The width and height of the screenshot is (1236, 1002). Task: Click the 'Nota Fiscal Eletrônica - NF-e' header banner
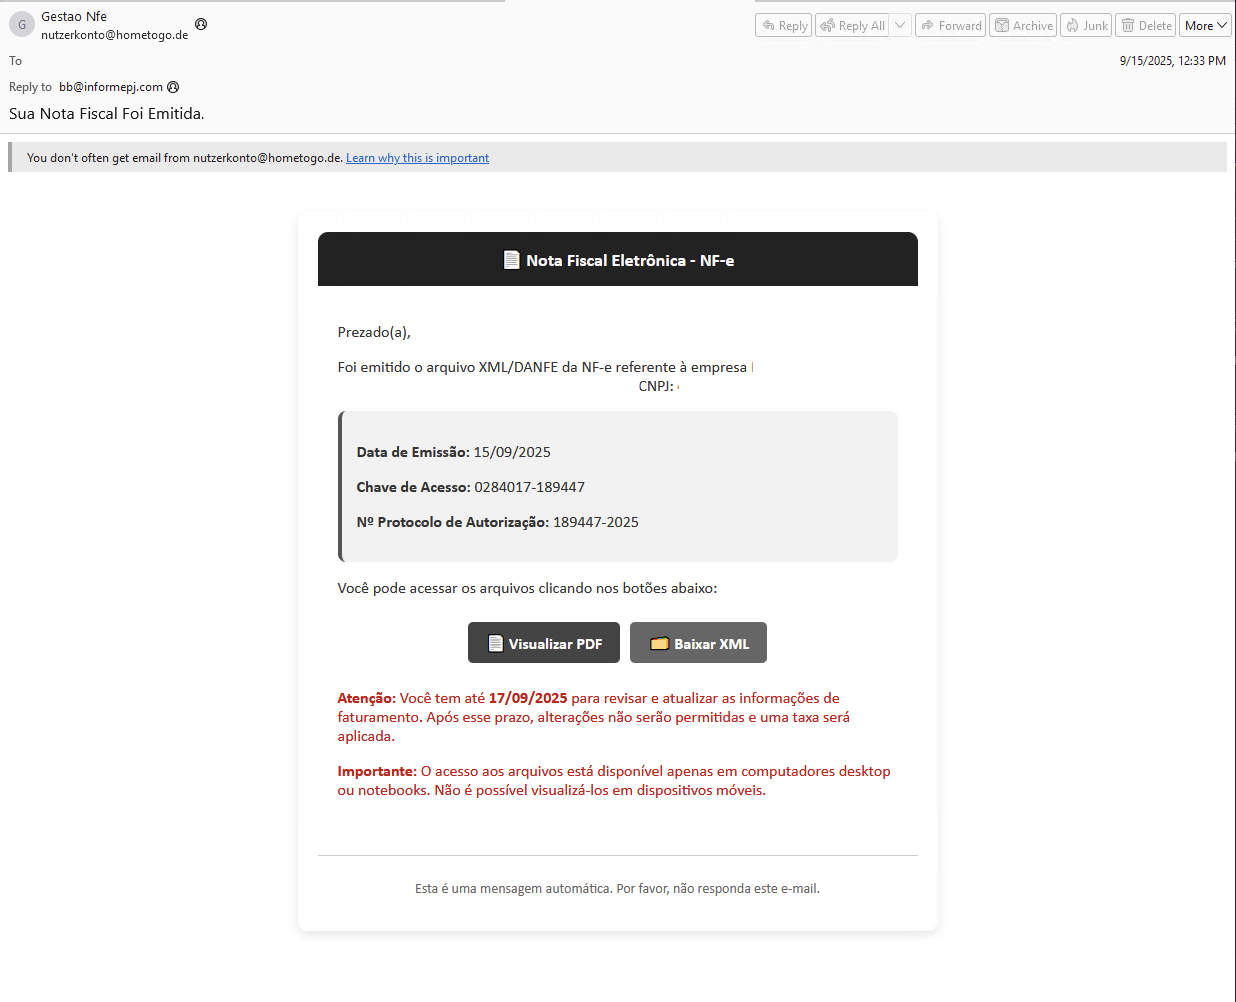(618, 260)
